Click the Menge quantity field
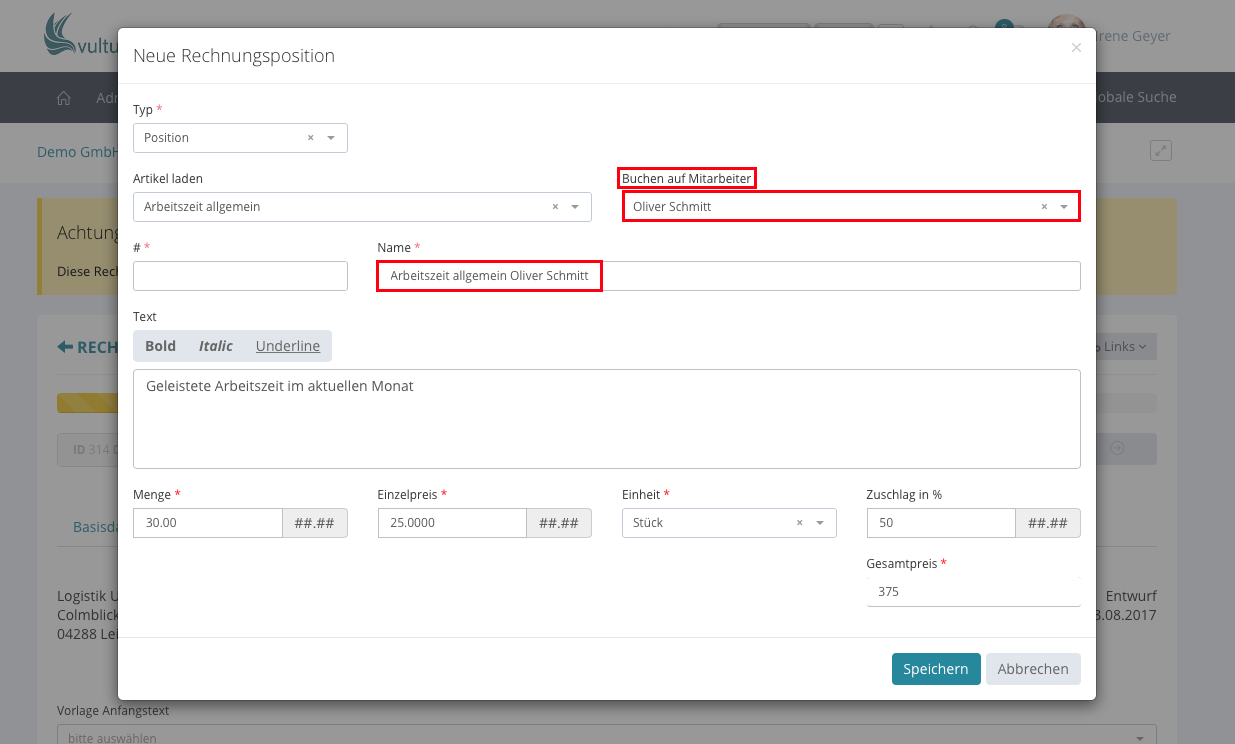 click(x=208, y=523)
